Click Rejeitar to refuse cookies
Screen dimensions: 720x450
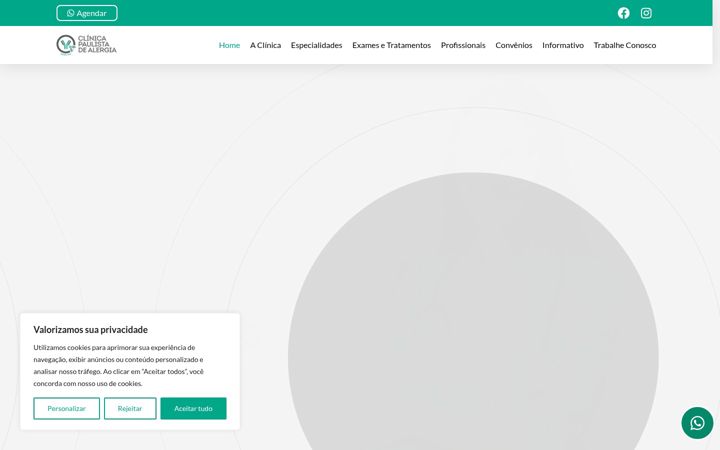pyautogui.click(x=130, y=408)
